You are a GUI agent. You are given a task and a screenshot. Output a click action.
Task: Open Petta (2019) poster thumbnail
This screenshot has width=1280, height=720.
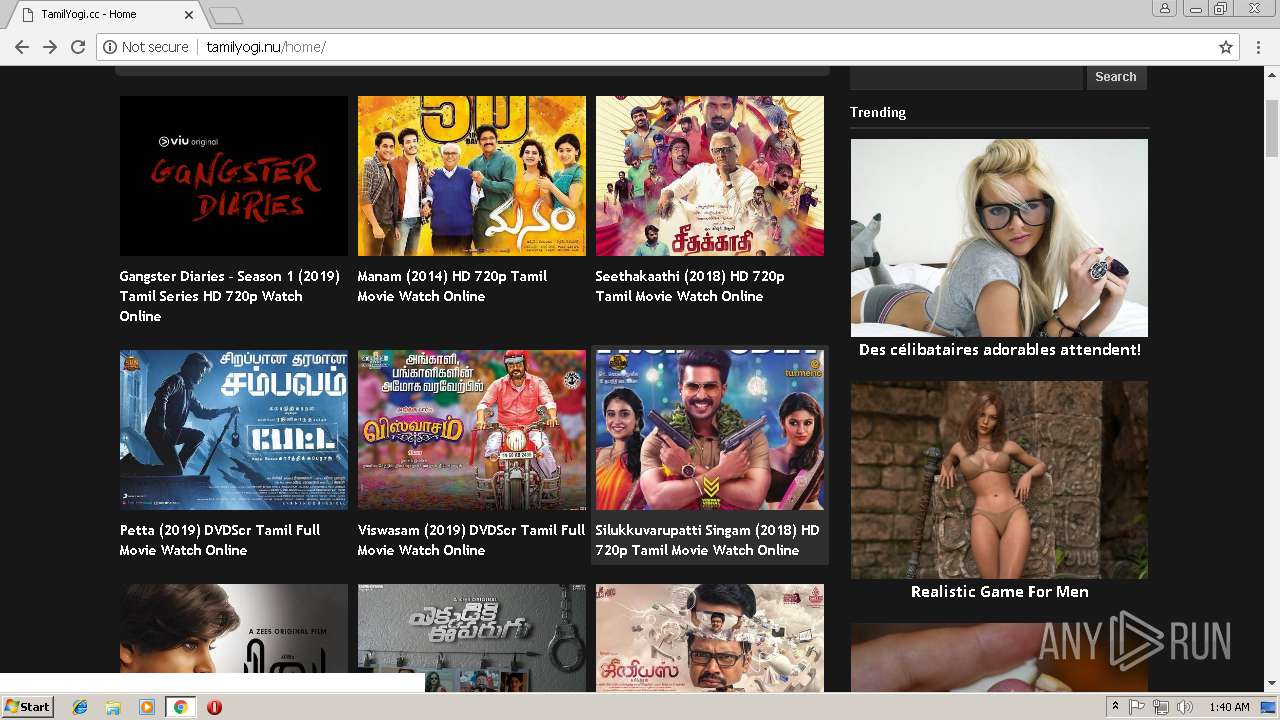(x=234, y=430)
